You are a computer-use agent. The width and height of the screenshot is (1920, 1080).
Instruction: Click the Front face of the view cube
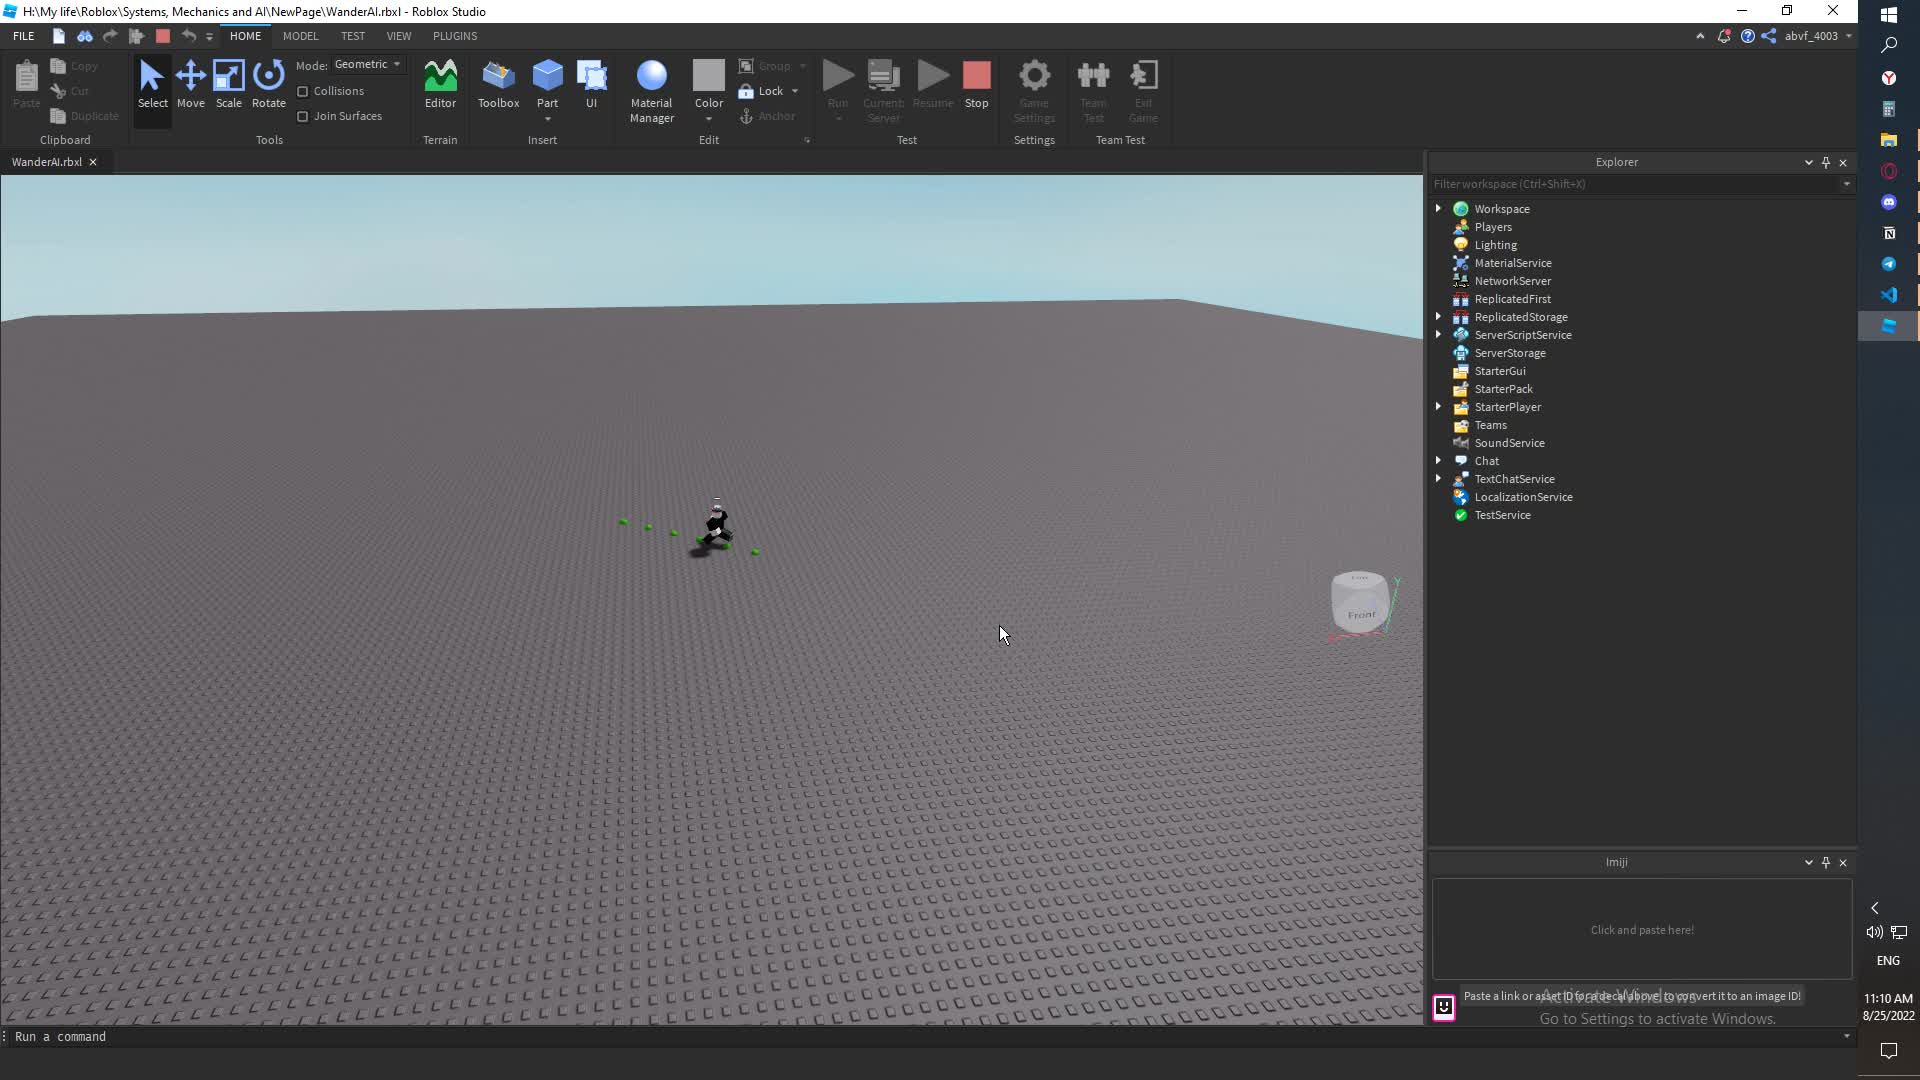pyautogui.click(x=1361, y=614)
